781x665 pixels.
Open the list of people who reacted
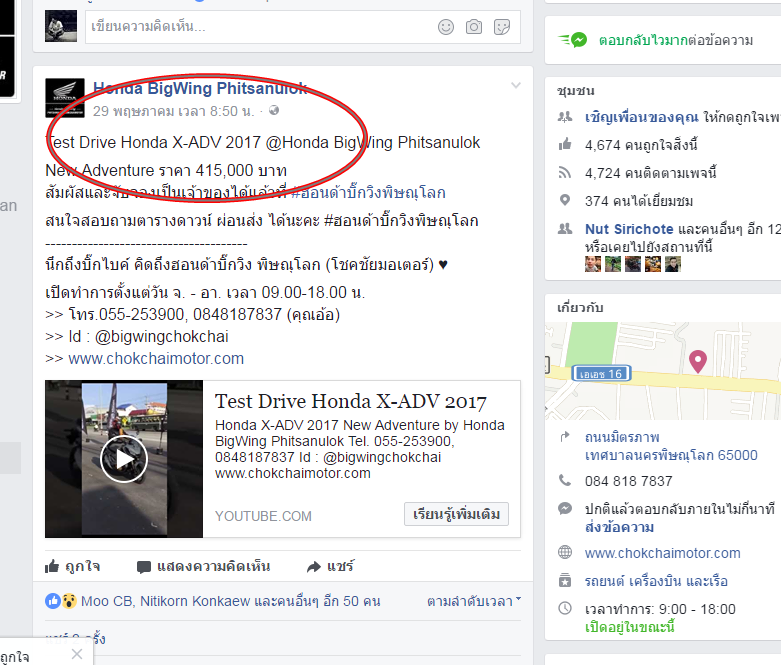pos(231,601)
